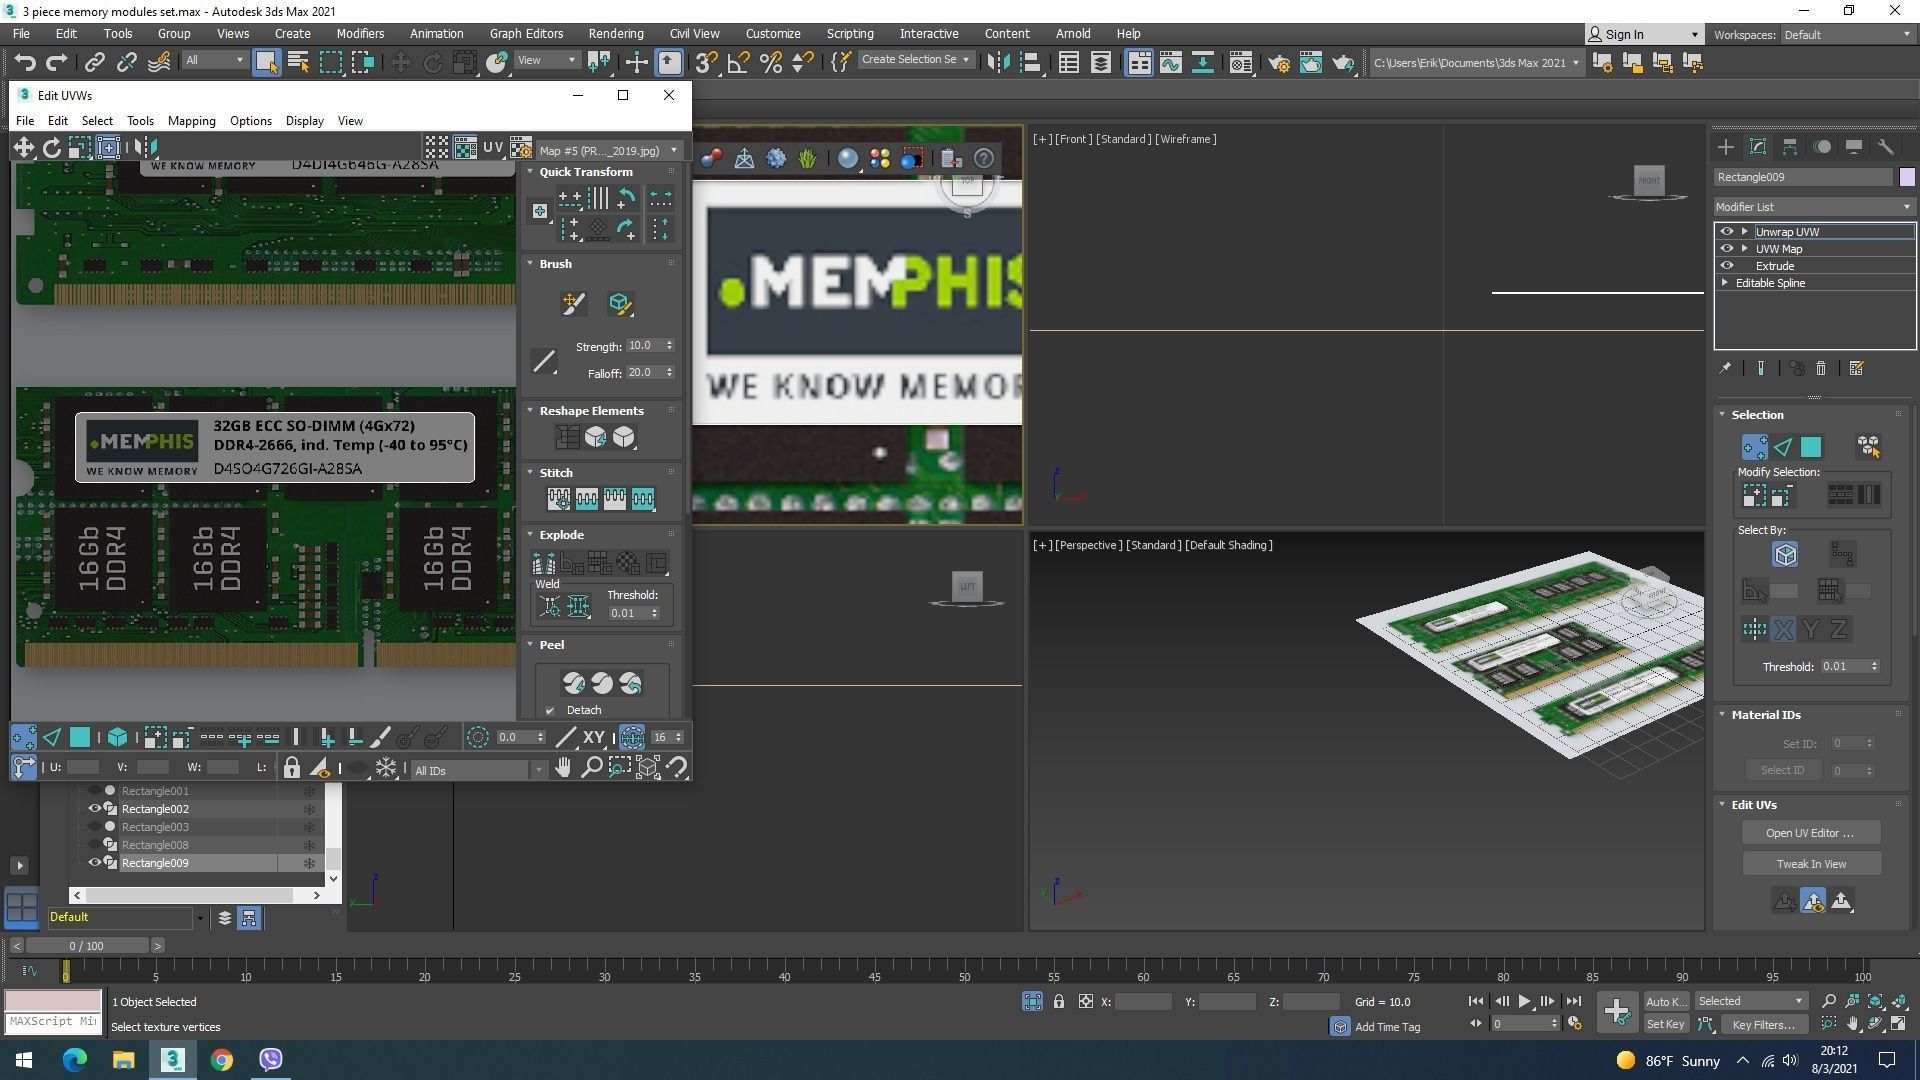
Task: Choose Select and Move tool
Action: [x=400, y=62]
